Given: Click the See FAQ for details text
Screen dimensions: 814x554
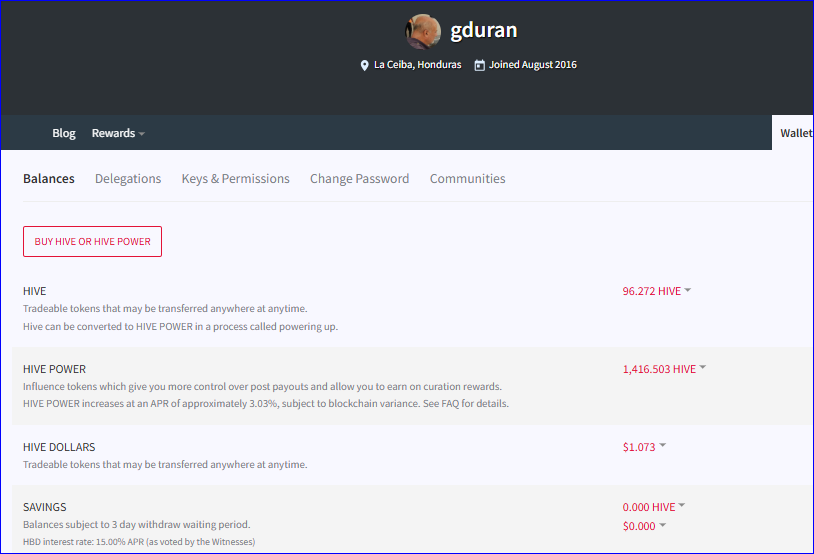Looking at the screenshot, I should (466, 403).
